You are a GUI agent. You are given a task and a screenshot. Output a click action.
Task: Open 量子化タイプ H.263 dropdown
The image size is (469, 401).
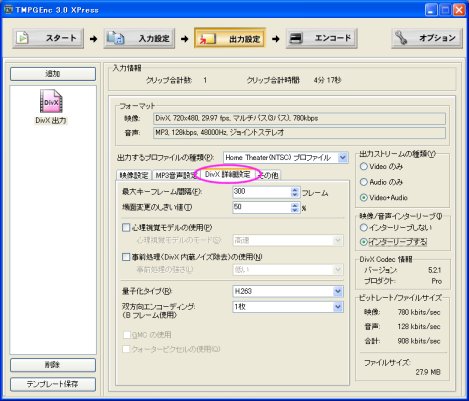point(338,291)
